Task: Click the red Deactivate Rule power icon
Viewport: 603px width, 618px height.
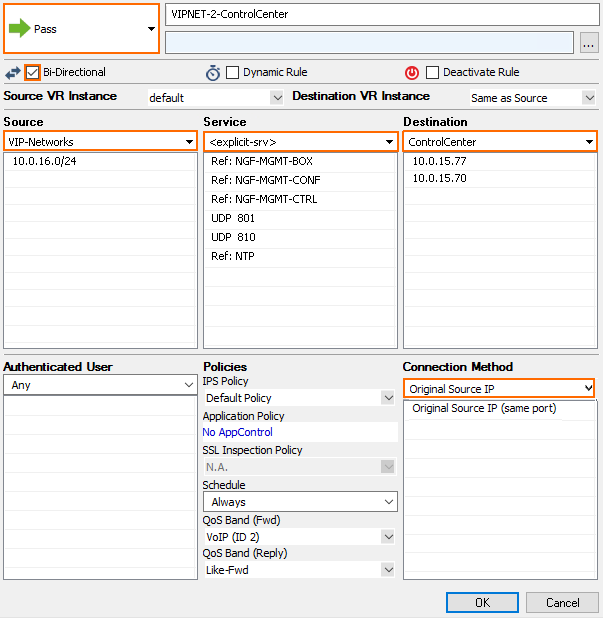Action: (412, 73)
